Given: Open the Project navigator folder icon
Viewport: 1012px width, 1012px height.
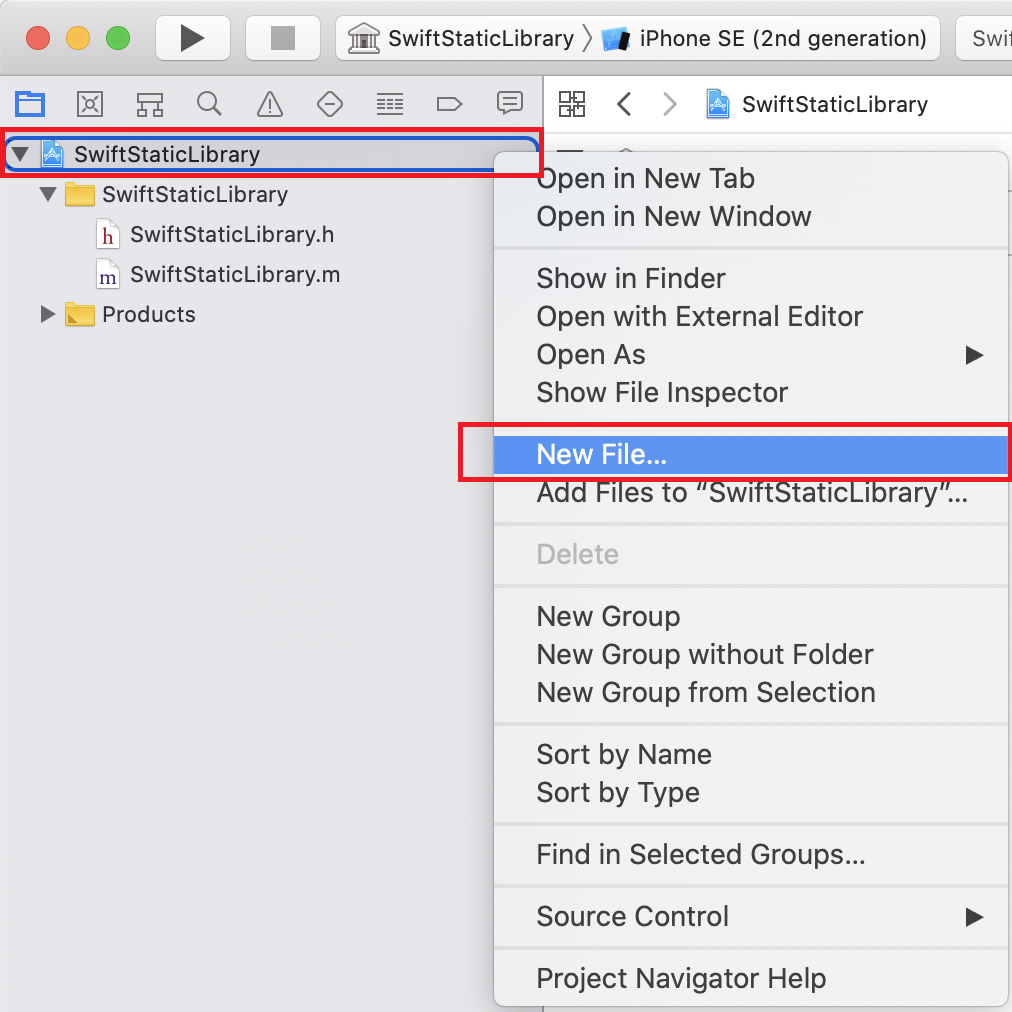Looking at the screenshot, I should click(x=30, y=104).
